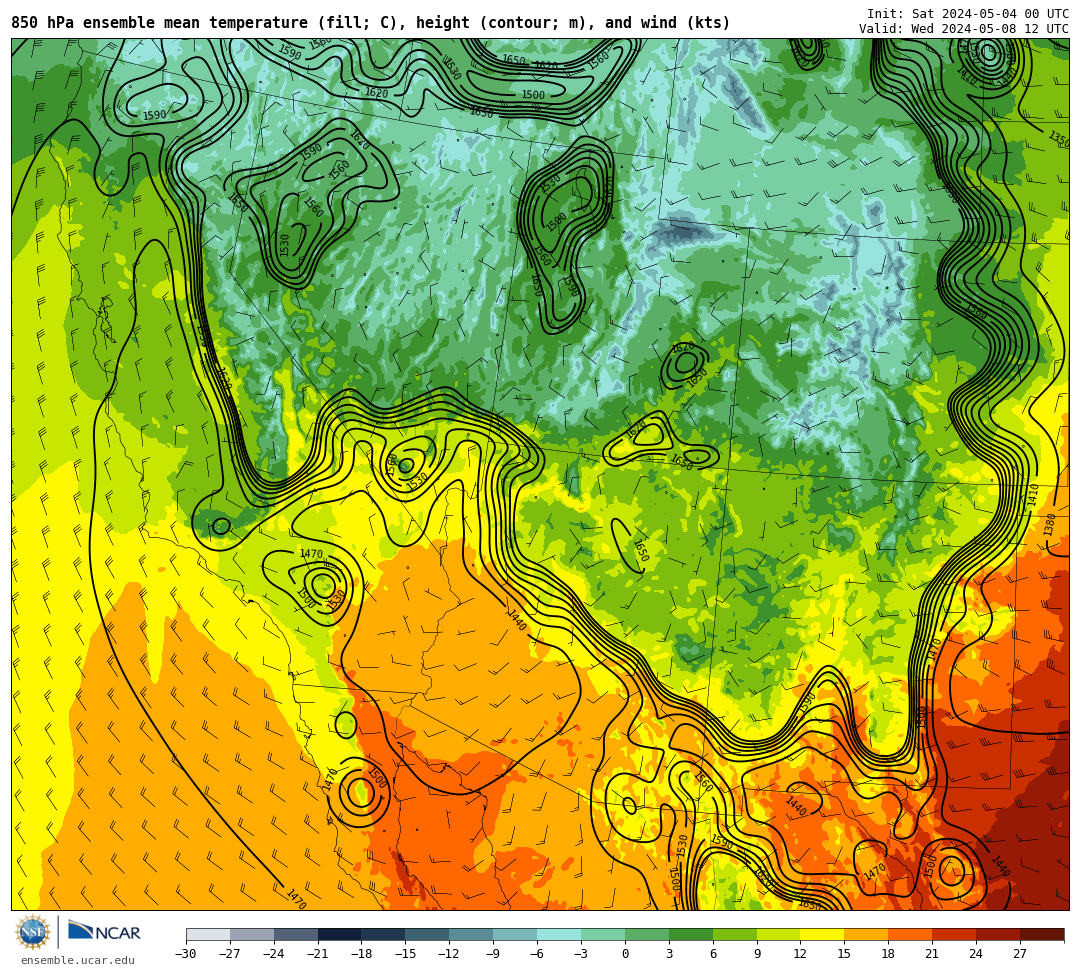Click the 1470 contour label at bottom left

[296, 898]
